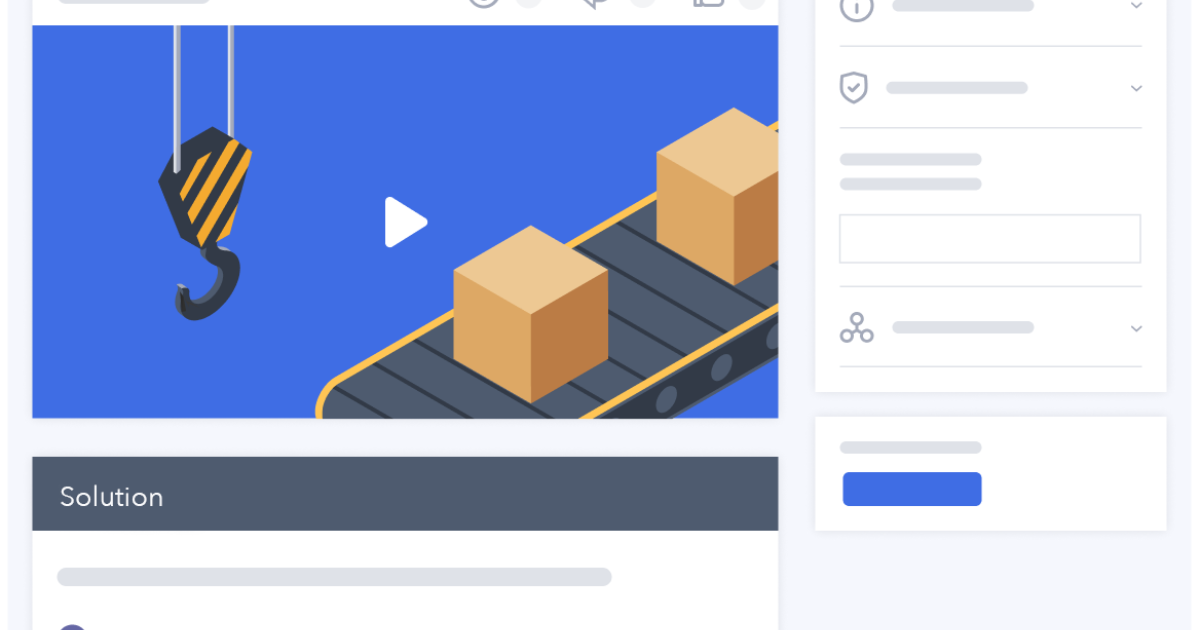Click the front cardboard box on conveyor
Screen dimensions: 1200x630
pyautogui.click(x=530, y=315)
